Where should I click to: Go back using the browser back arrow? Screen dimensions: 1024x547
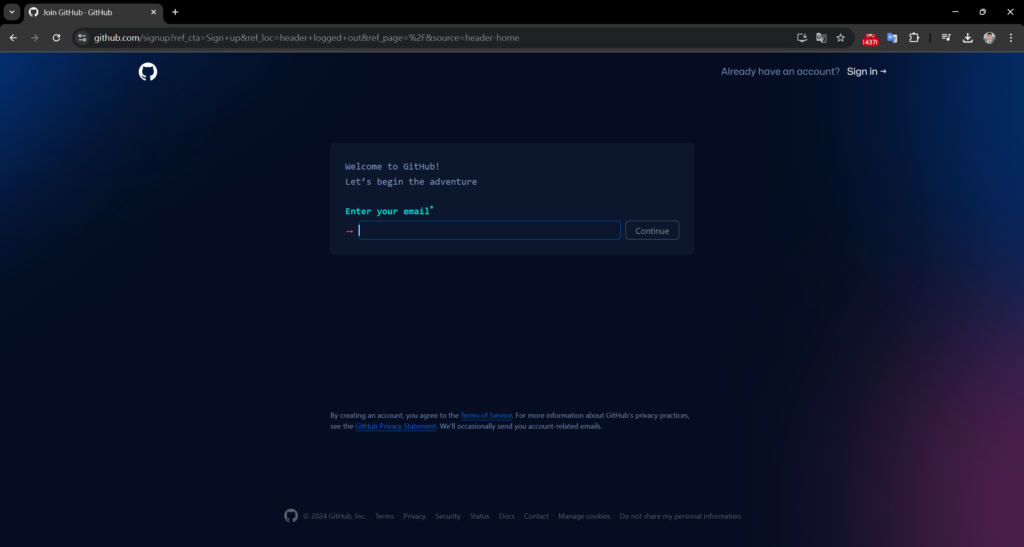(13, 38)
